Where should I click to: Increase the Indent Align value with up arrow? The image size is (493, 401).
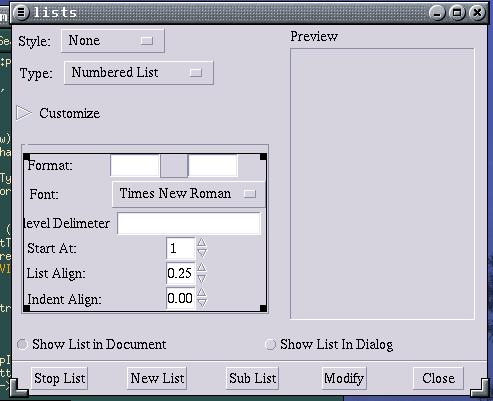(201, 292)
